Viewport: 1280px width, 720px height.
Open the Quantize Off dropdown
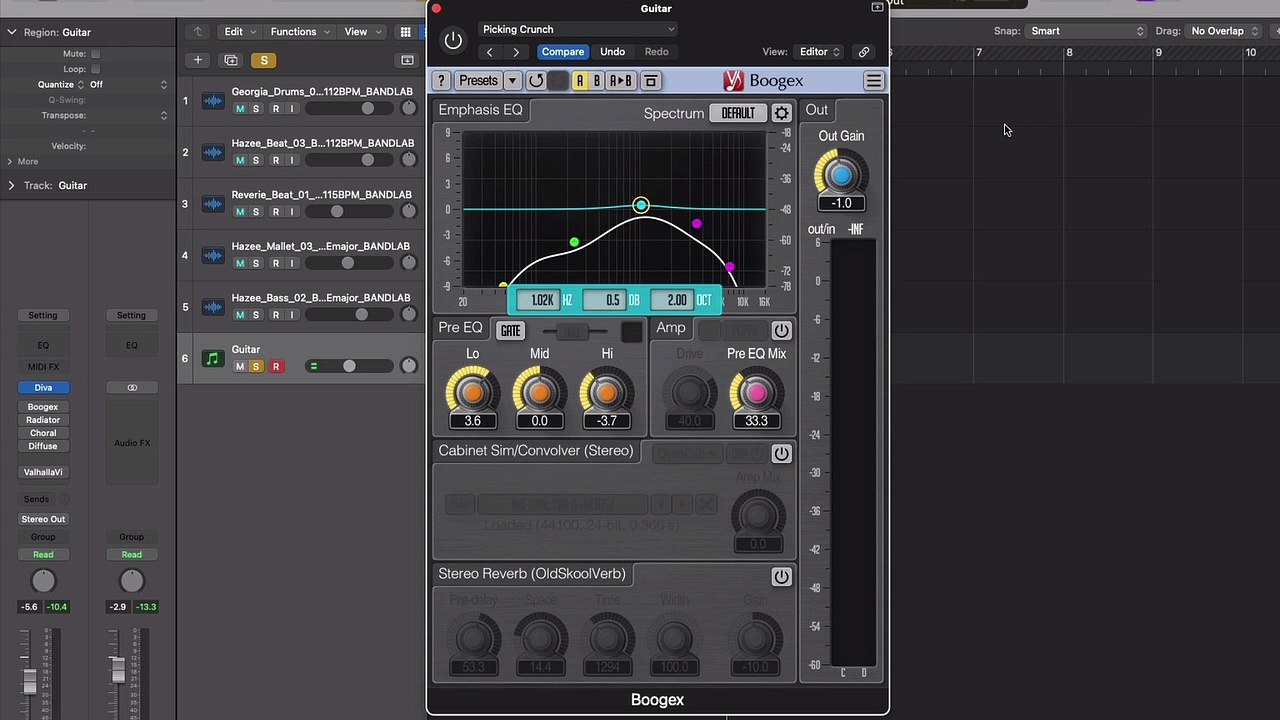(x=128, y=85)
